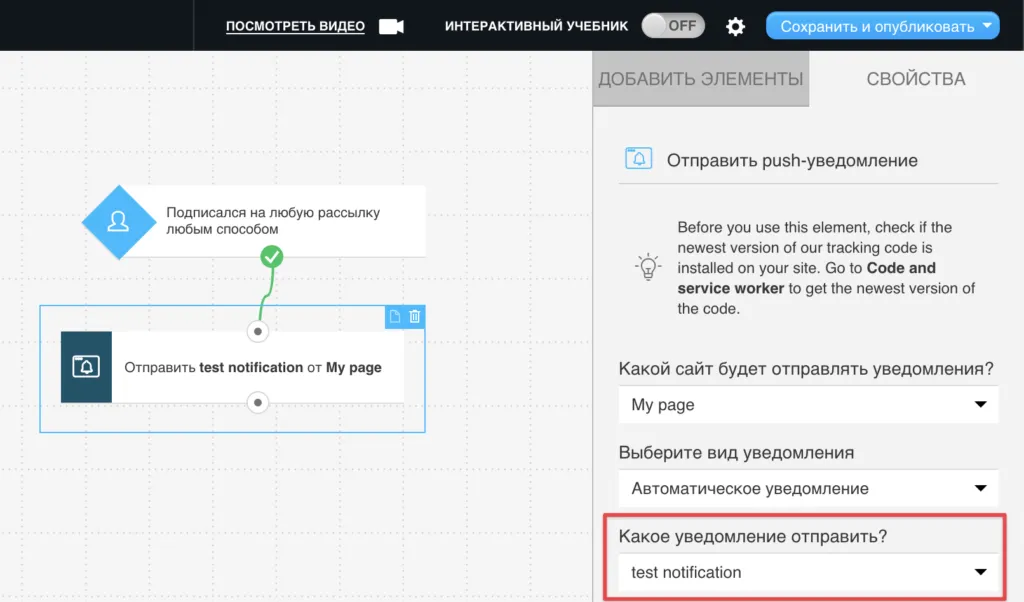Click Сохранить и опубликовать button
This screenshot has width=1024, height=602.
[882, 26]
